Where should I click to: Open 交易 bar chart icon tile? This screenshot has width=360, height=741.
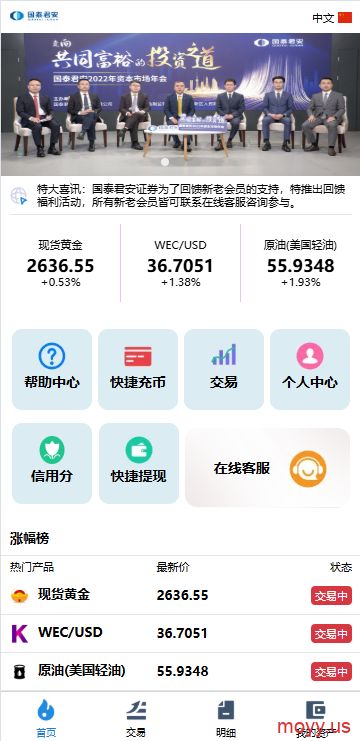(x=224, y=355)
